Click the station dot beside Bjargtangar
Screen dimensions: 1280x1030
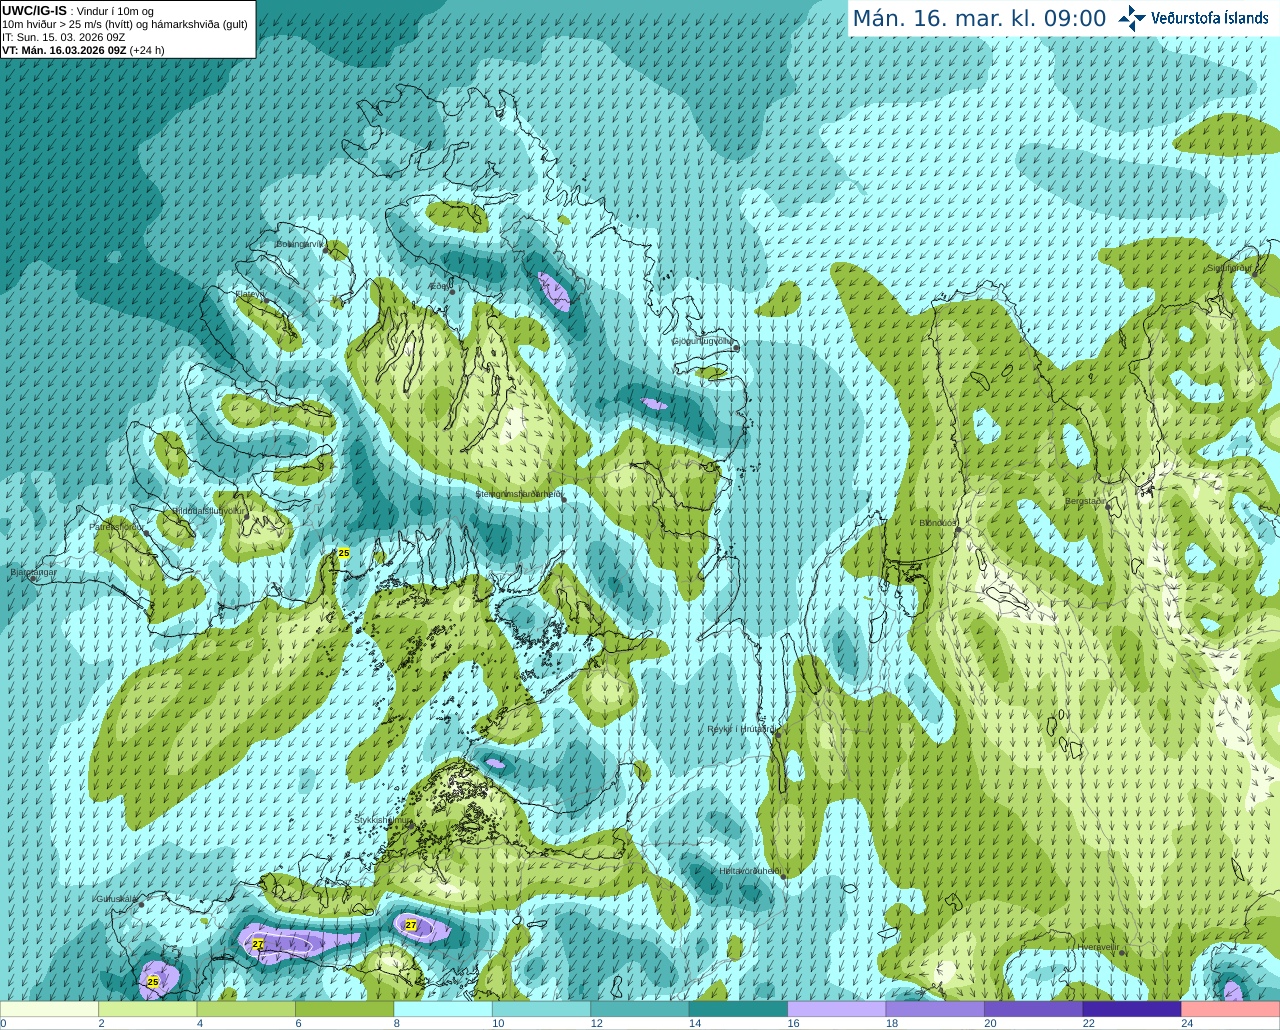point(33,579)
